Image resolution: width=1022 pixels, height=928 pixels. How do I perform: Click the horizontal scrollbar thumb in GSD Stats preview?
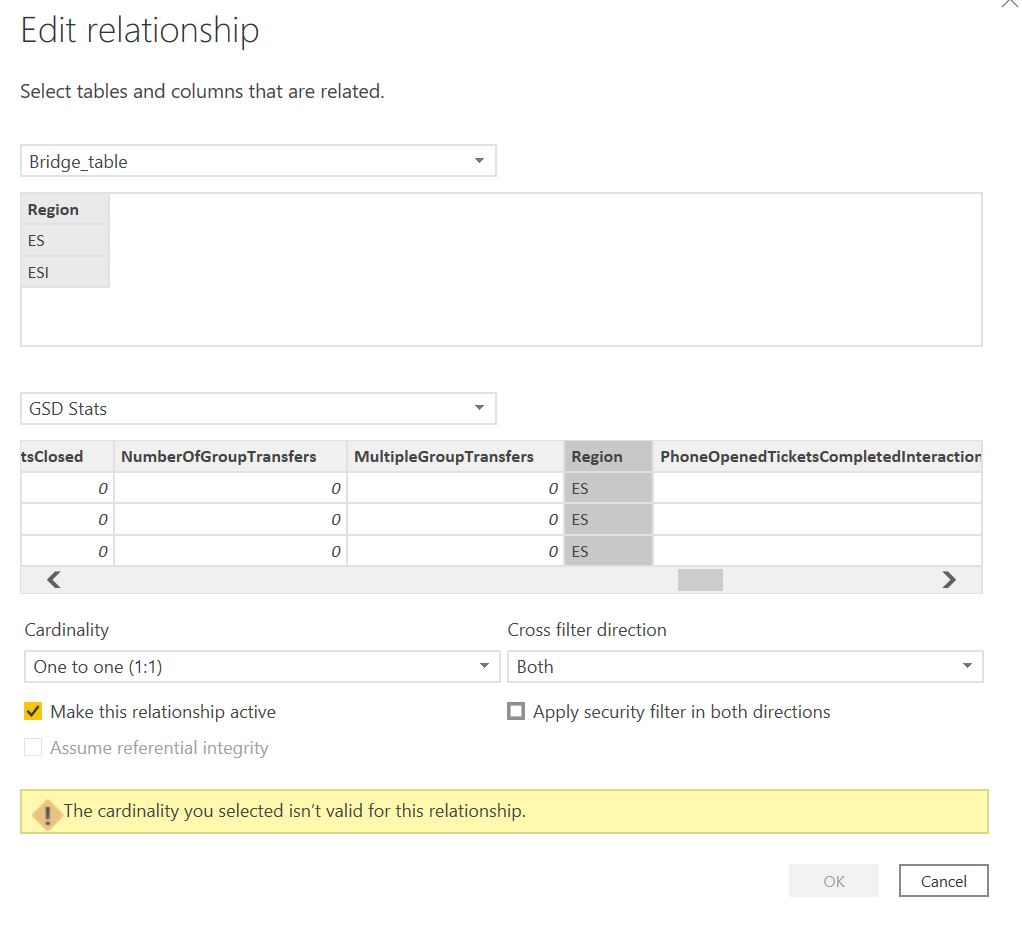(x=700, y=579)
